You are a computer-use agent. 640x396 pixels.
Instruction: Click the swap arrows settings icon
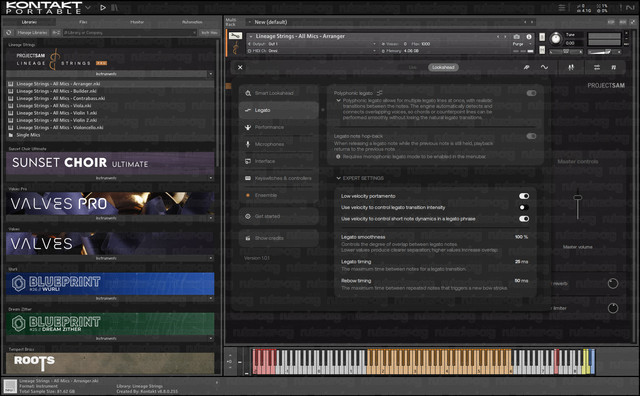[x=597, y=67]
